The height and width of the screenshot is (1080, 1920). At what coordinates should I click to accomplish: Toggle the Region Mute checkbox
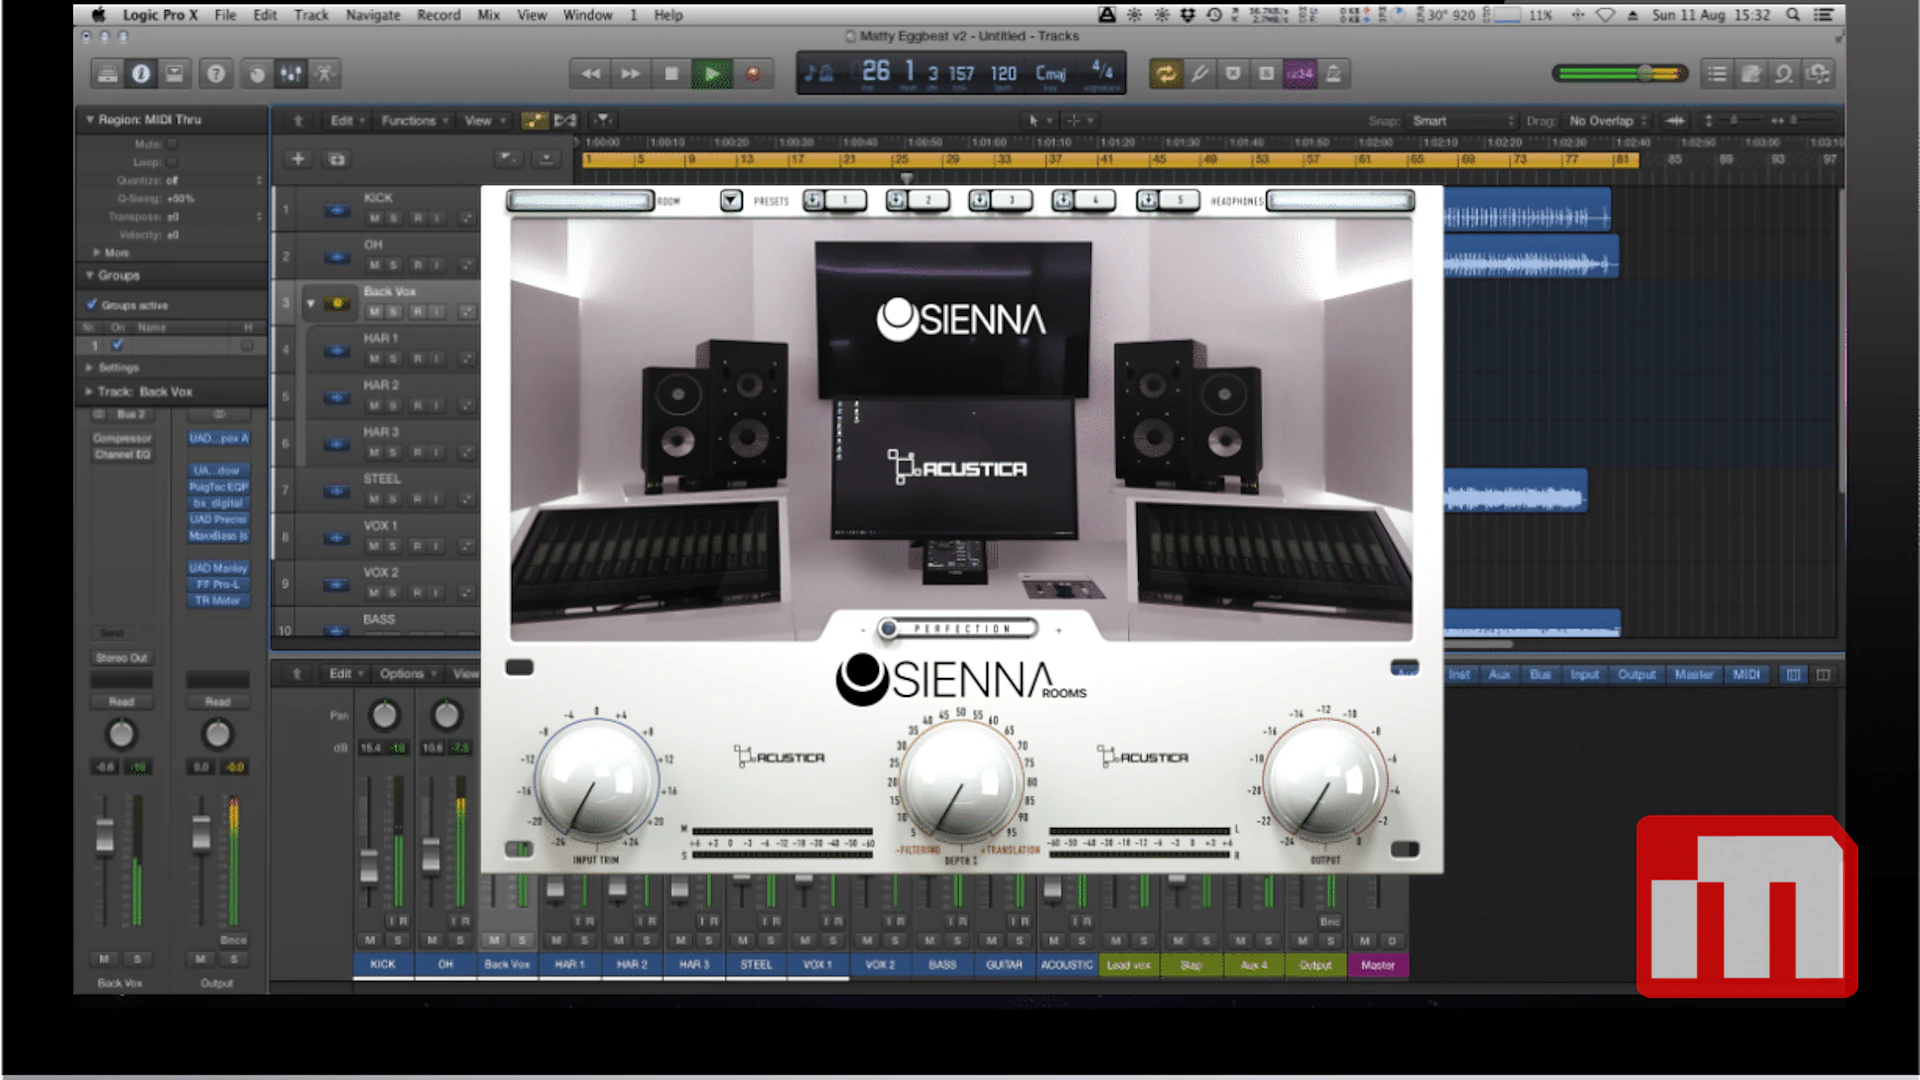(172, 144)
